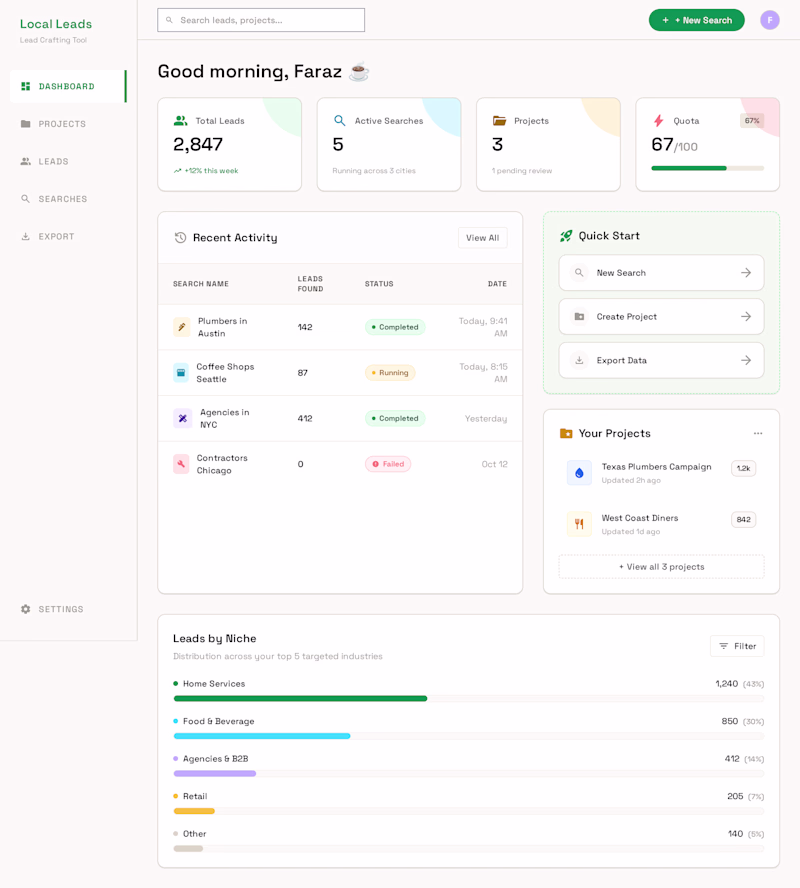
Task: Click the Home Services green bar
Action: tap(300, 699)
